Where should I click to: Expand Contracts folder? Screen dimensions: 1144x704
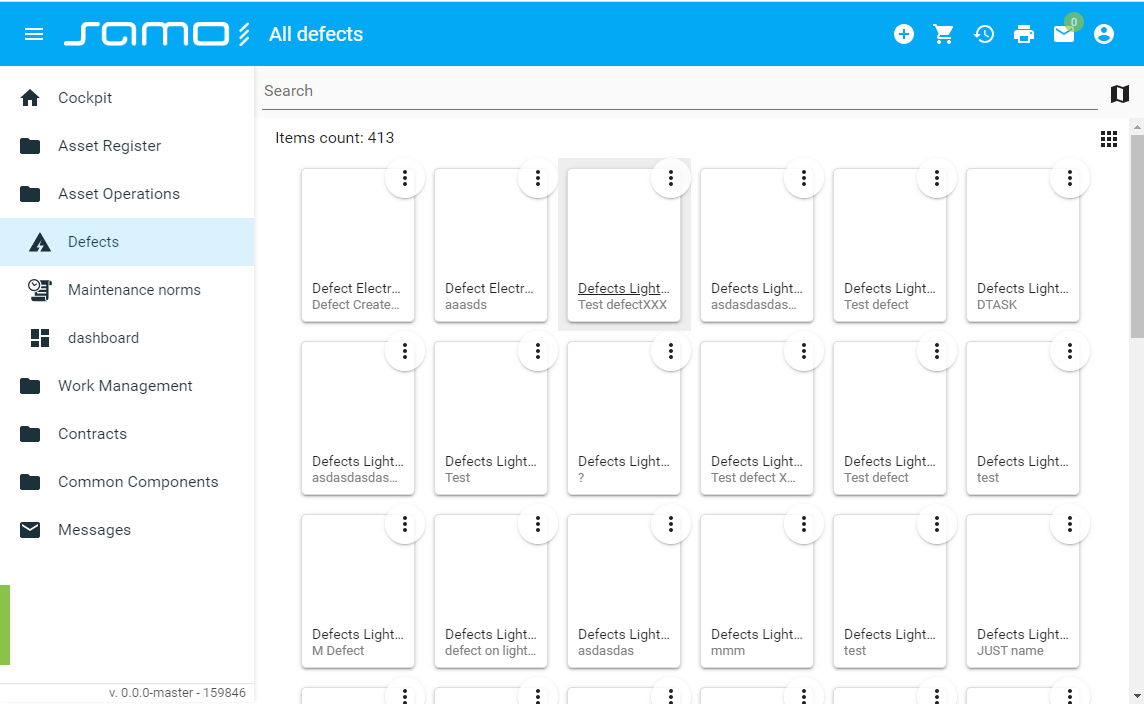pos(127,434)
